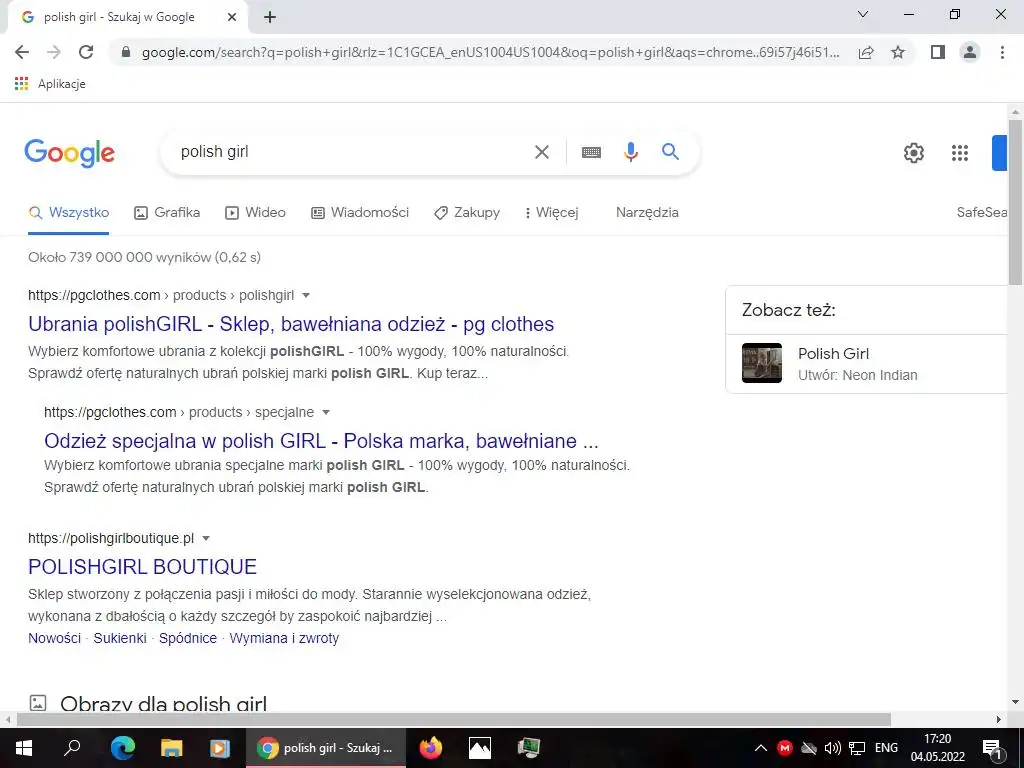Bookmark this tab with star icon
The width and height of the screenshot is (1024, 768).
898,52
